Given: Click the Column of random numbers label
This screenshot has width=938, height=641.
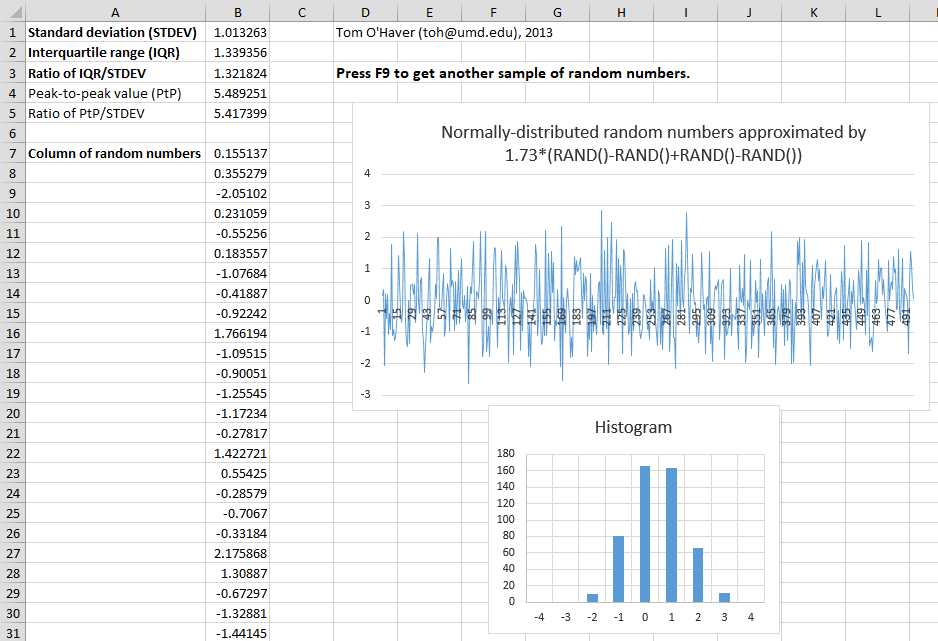Looking at the screenshot, I should coord(114,153).
